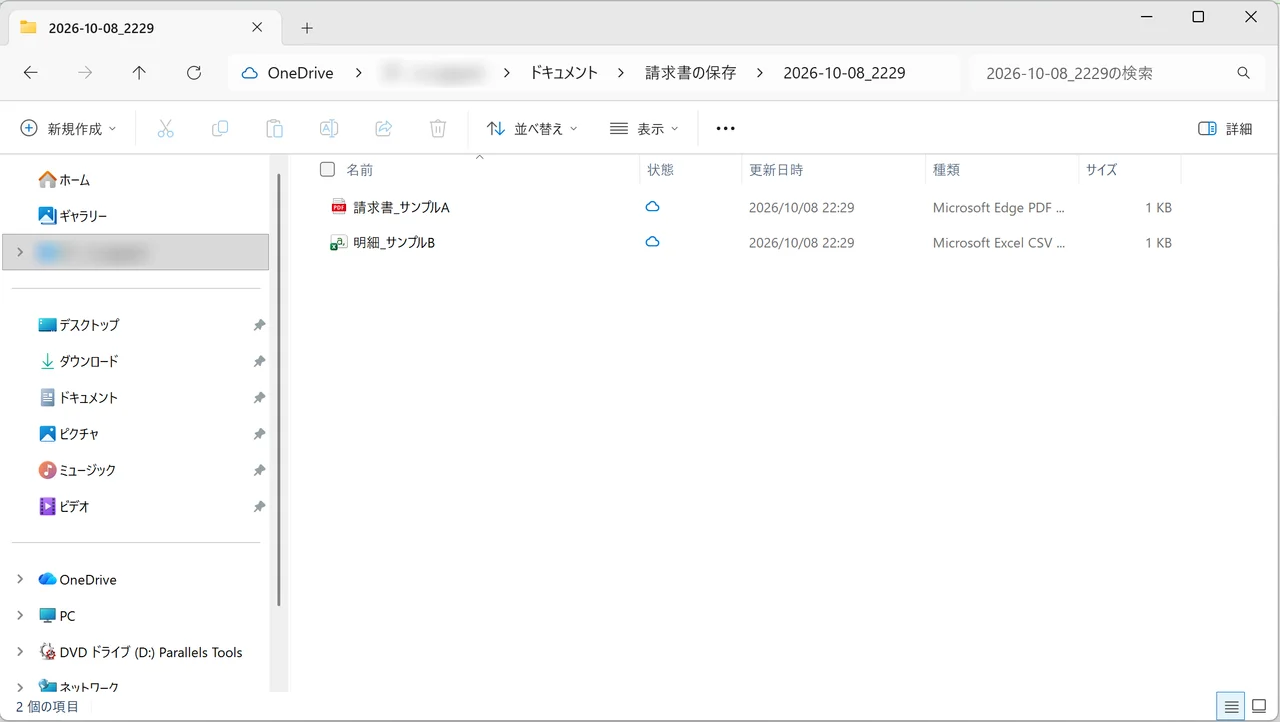
Task: Switch to large thumbnails view icon
Action: [x=1259, y=707]
